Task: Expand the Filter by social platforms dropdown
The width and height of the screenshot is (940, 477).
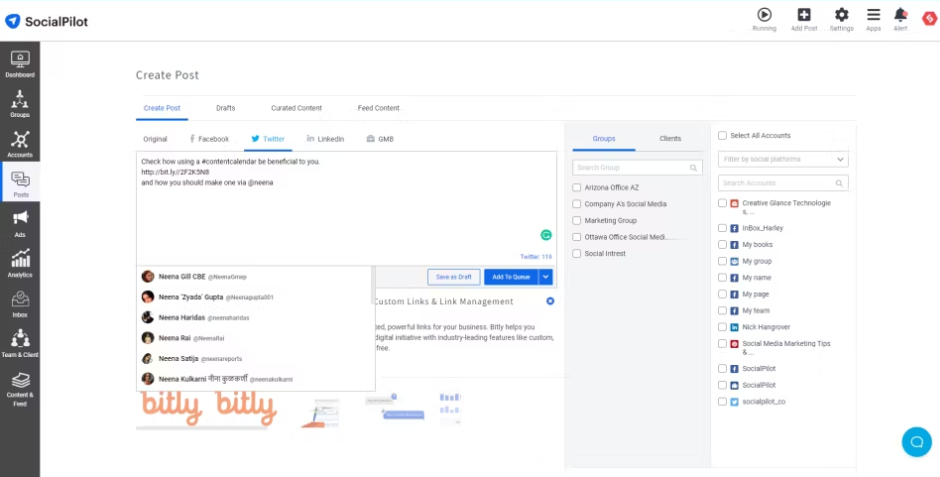Action: [x=783, y=159]
